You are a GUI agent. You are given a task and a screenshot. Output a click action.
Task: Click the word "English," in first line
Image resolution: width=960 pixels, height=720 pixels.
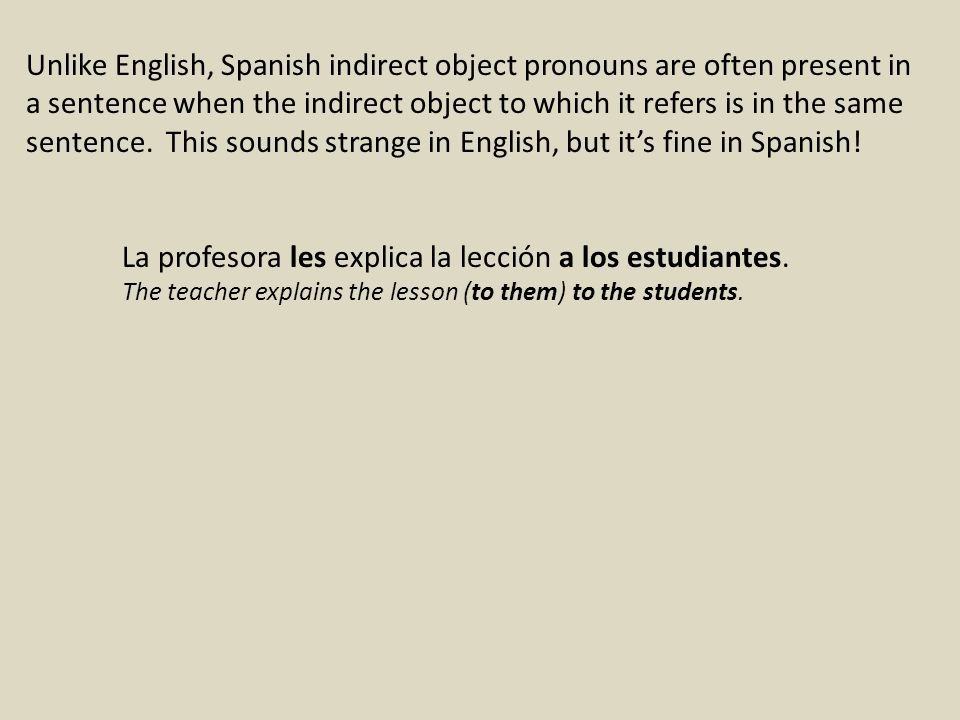pos(164,66)
